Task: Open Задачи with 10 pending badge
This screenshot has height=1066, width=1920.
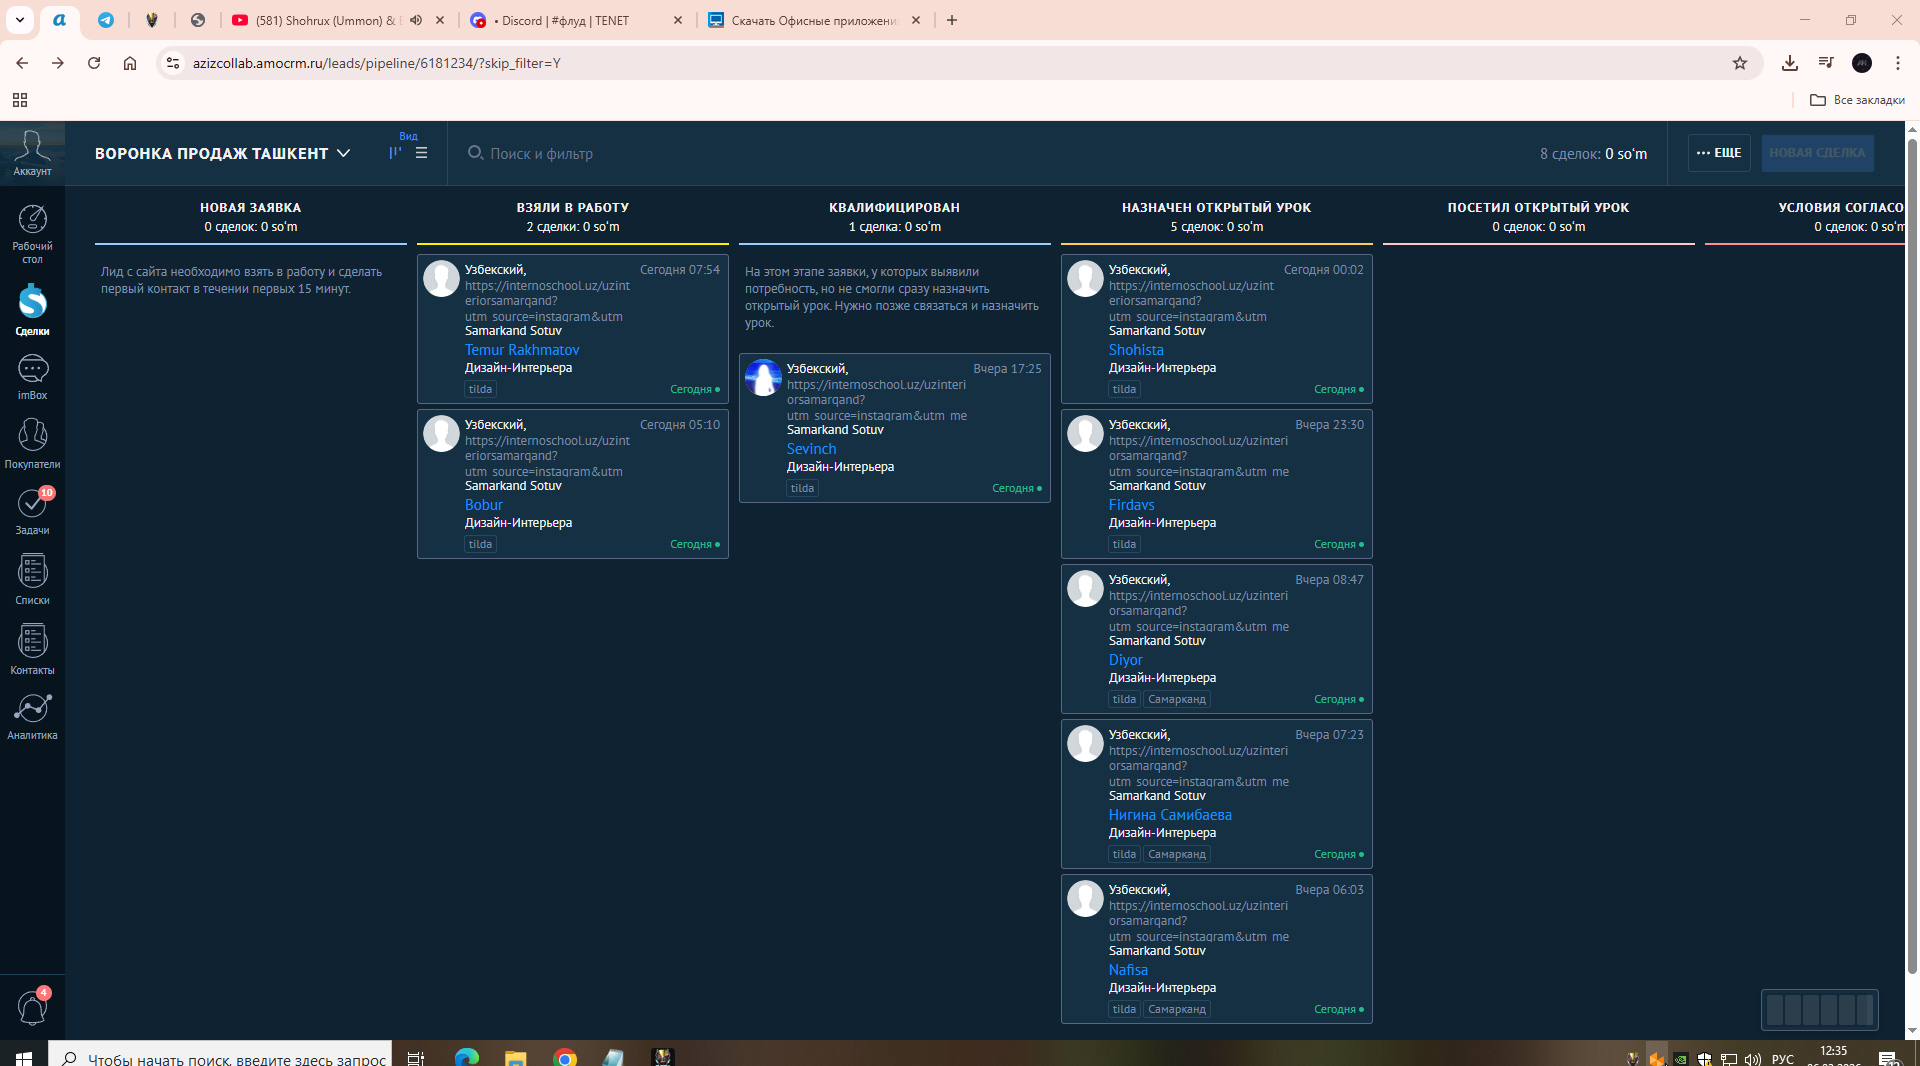Action: [32, 511]
